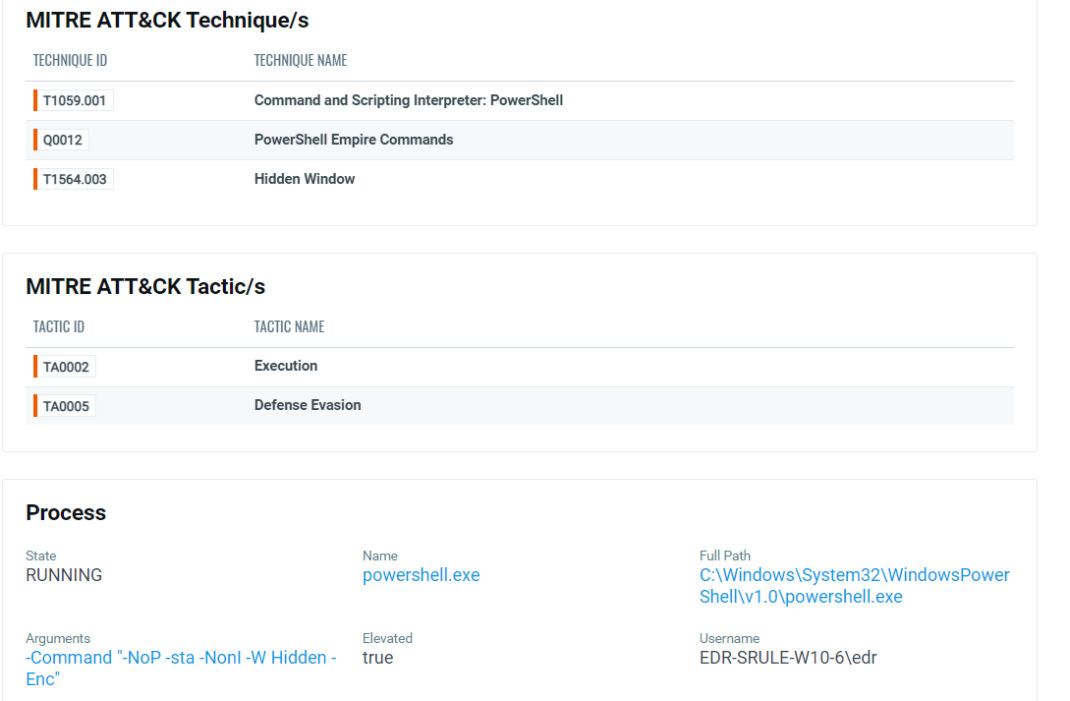This screenshot has height=701, width=1070.
Task: Sort by the TECHNIQUE NAME column header
Action: (x=300, y=60)
